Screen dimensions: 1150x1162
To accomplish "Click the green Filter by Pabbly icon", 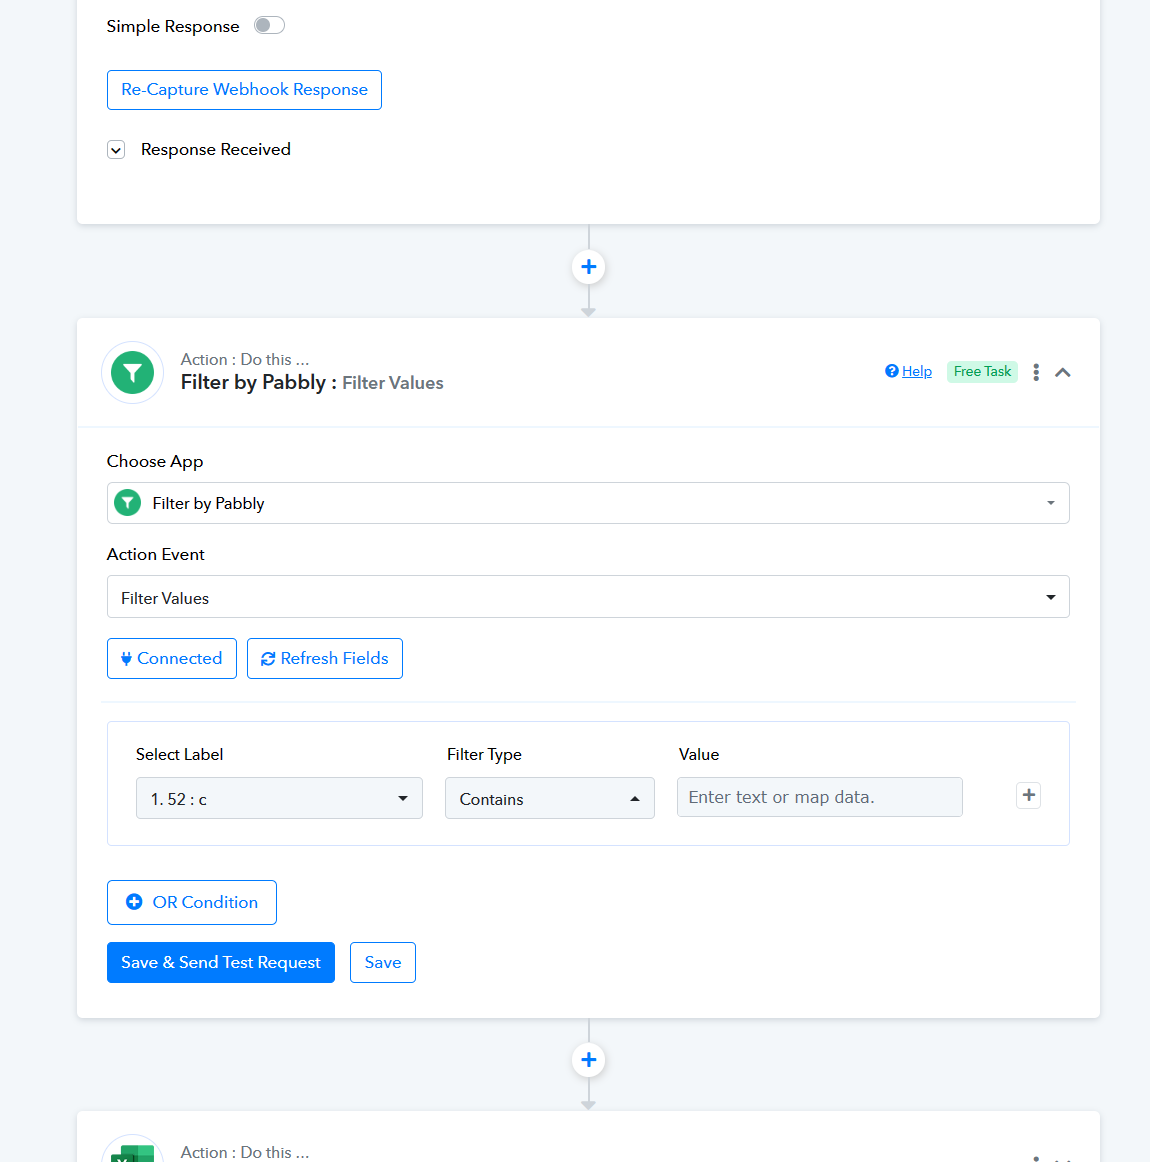I will (x=133, y=372).
